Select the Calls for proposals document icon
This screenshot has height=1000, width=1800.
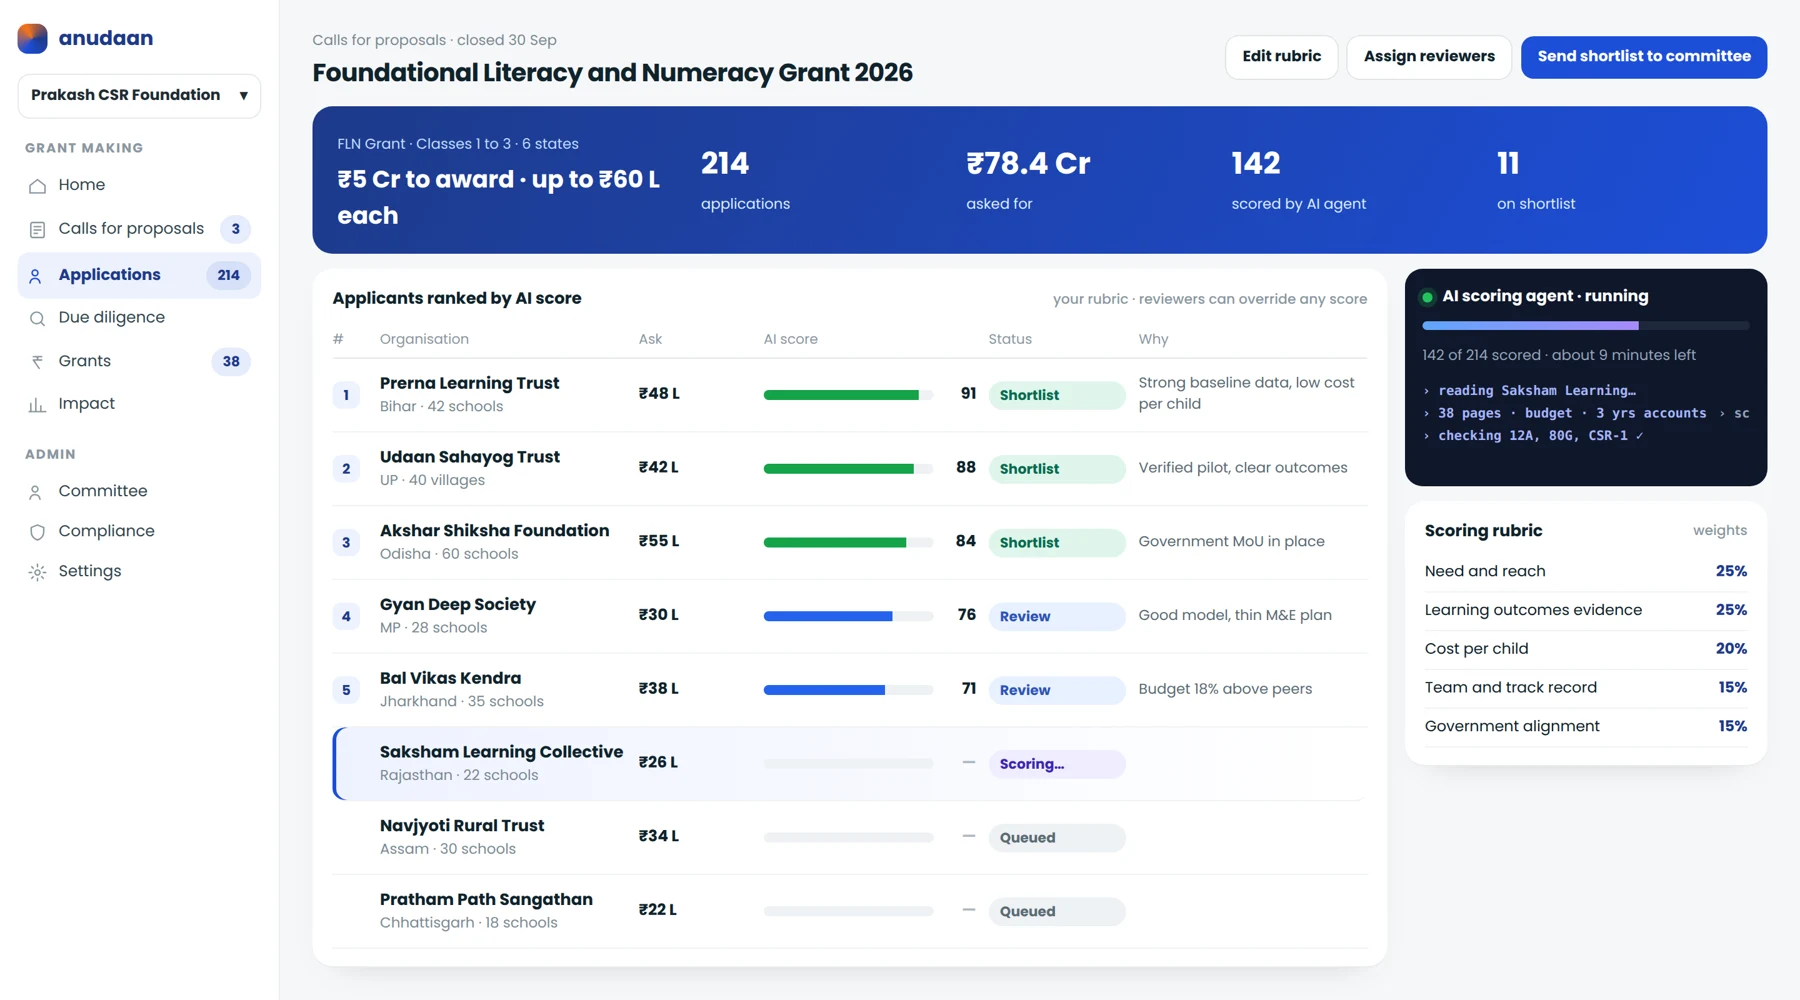(37, 230)
